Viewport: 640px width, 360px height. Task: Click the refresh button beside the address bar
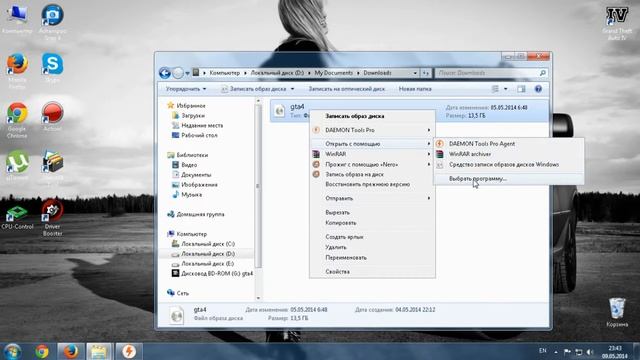coord(426,73)
